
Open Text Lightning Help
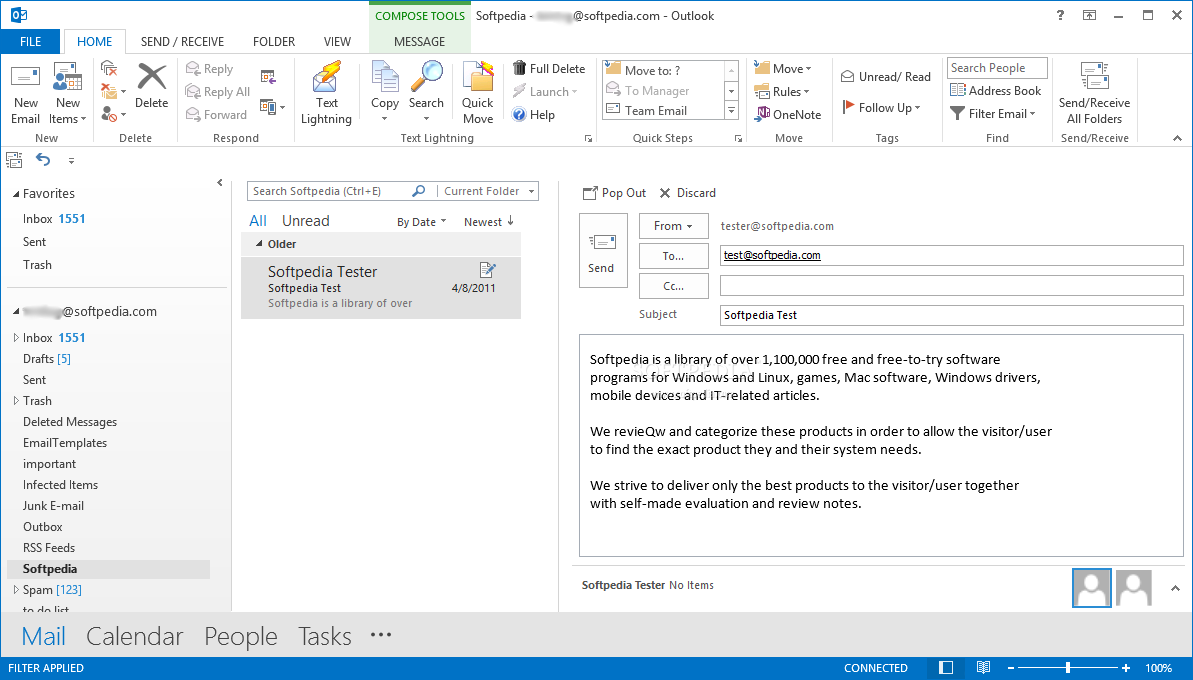(x=533, y=115)
